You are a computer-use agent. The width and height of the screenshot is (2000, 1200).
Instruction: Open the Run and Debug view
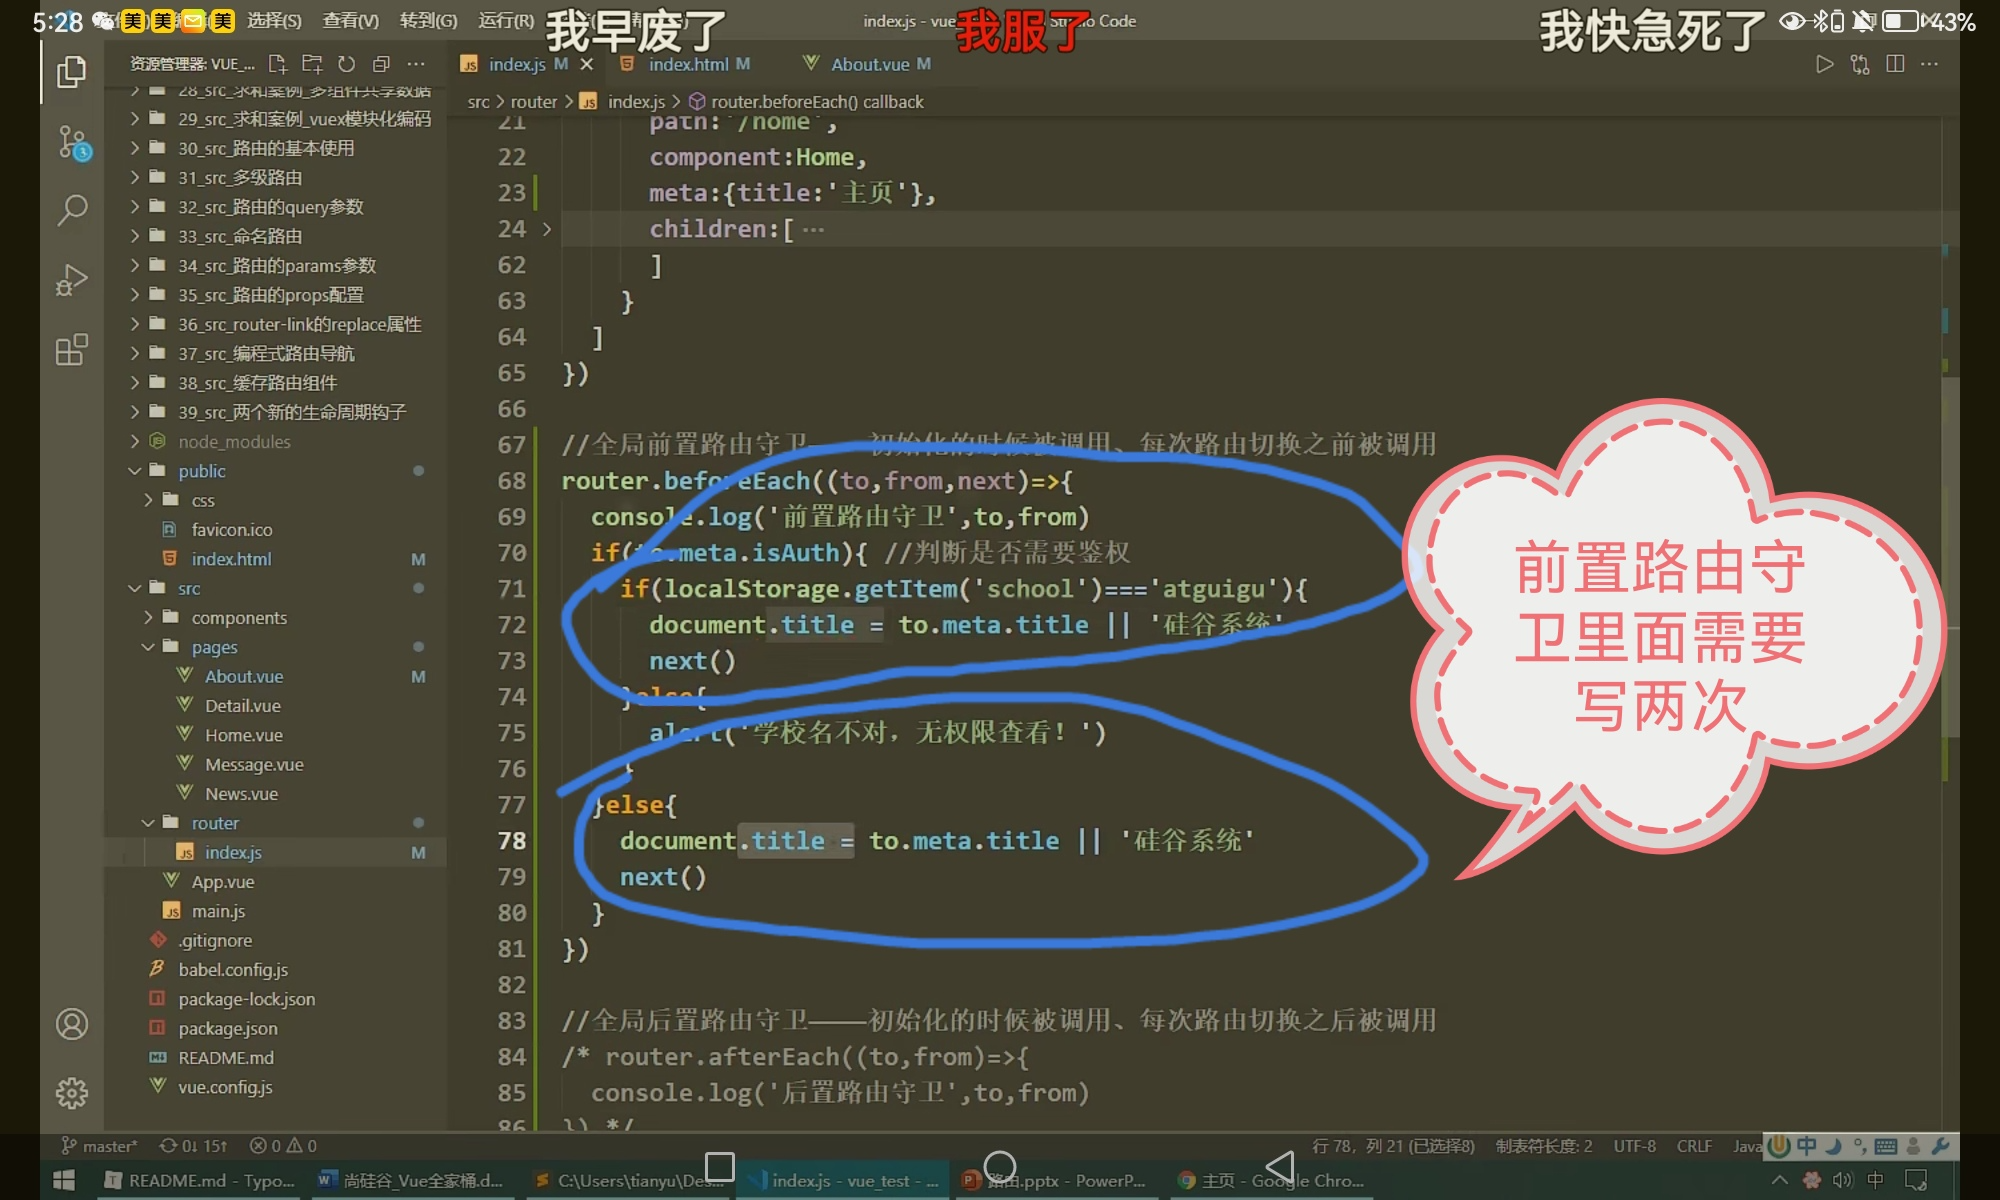(x=72, y=280)
